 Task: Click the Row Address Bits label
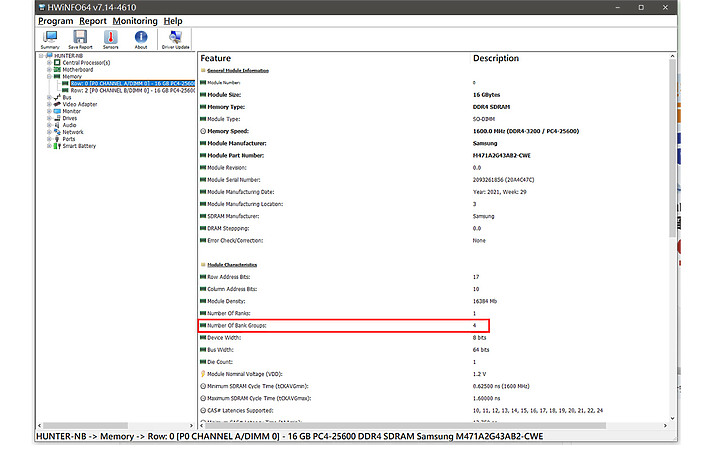tap(229, 277)
